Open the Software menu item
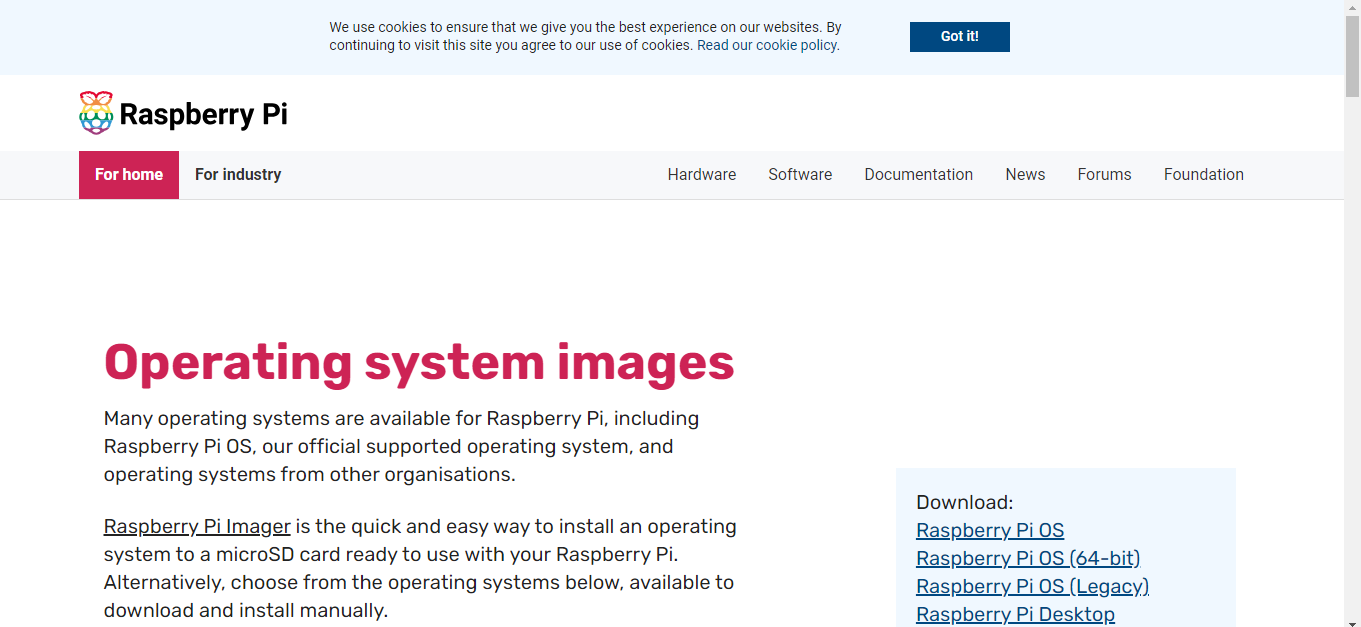This screenshot has height=627, width=1361. 800,175
